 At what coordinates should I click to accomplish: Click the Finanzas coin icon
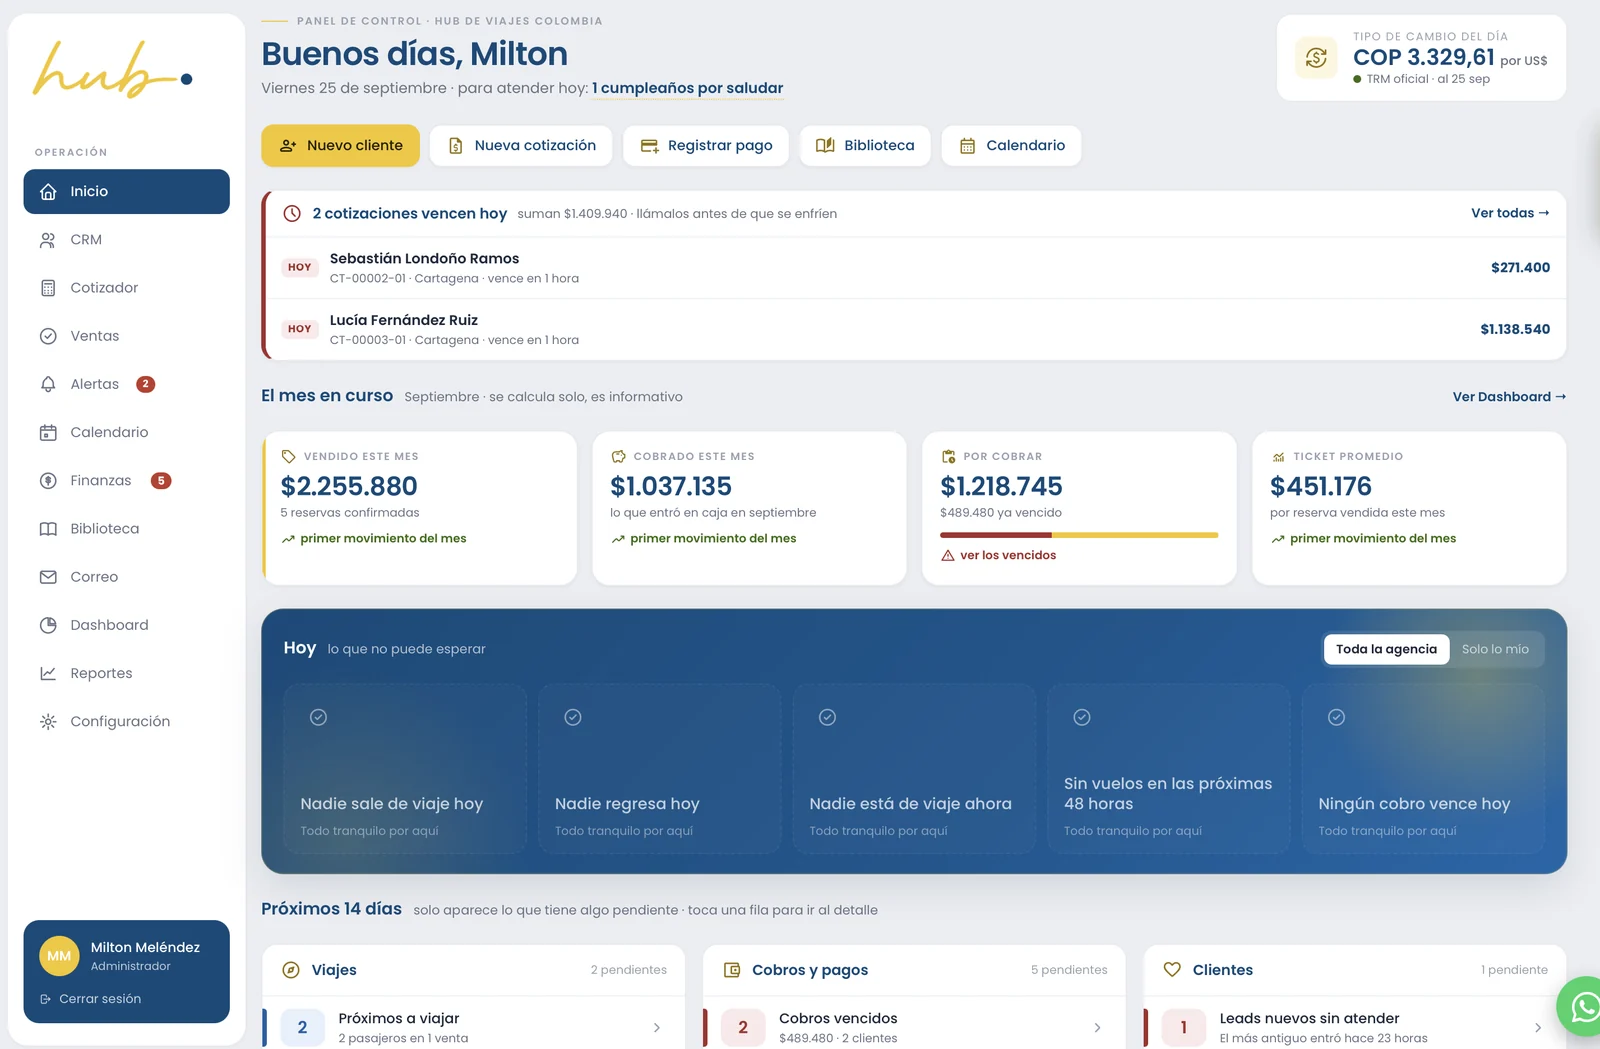click(x=48, y=481)
